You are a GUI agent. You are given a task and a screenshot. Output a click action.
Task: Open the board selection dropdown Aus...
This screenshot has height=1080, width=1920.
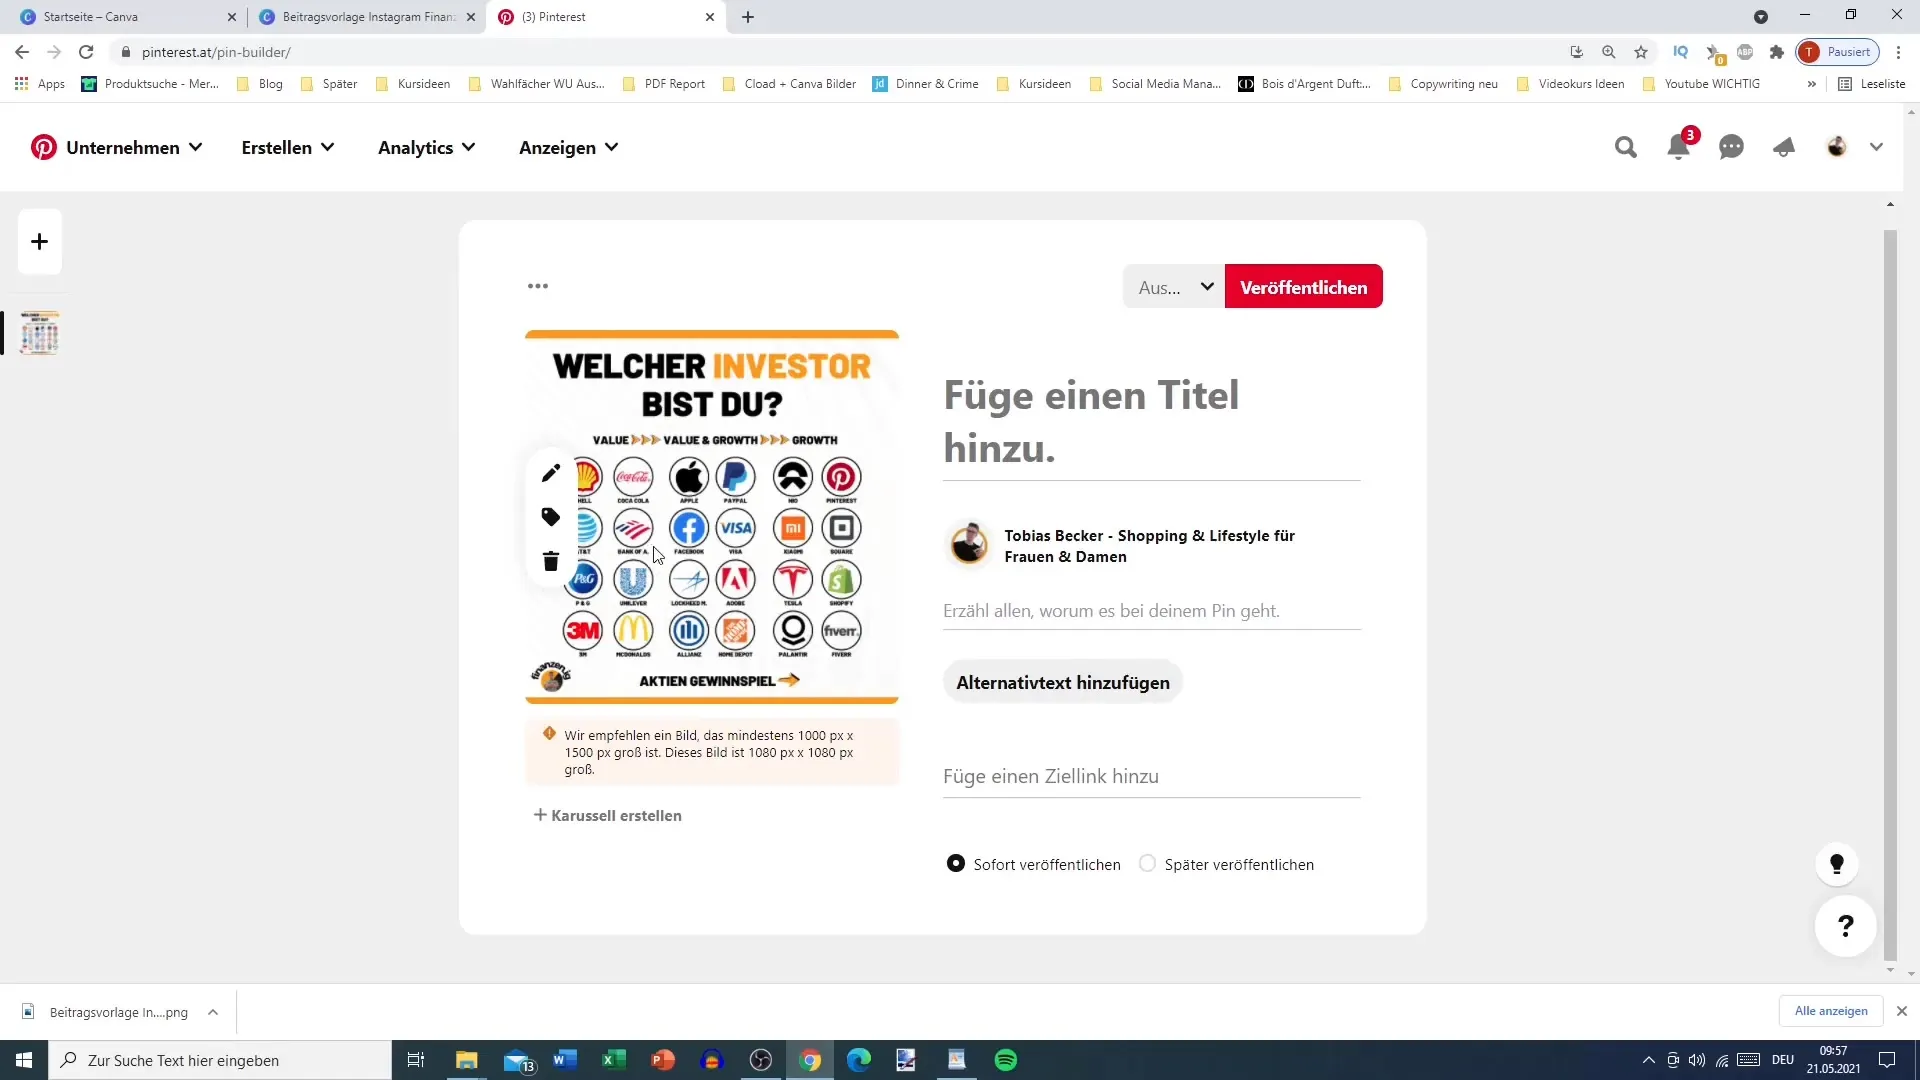pyautogui.click(x=1174, y=287)
